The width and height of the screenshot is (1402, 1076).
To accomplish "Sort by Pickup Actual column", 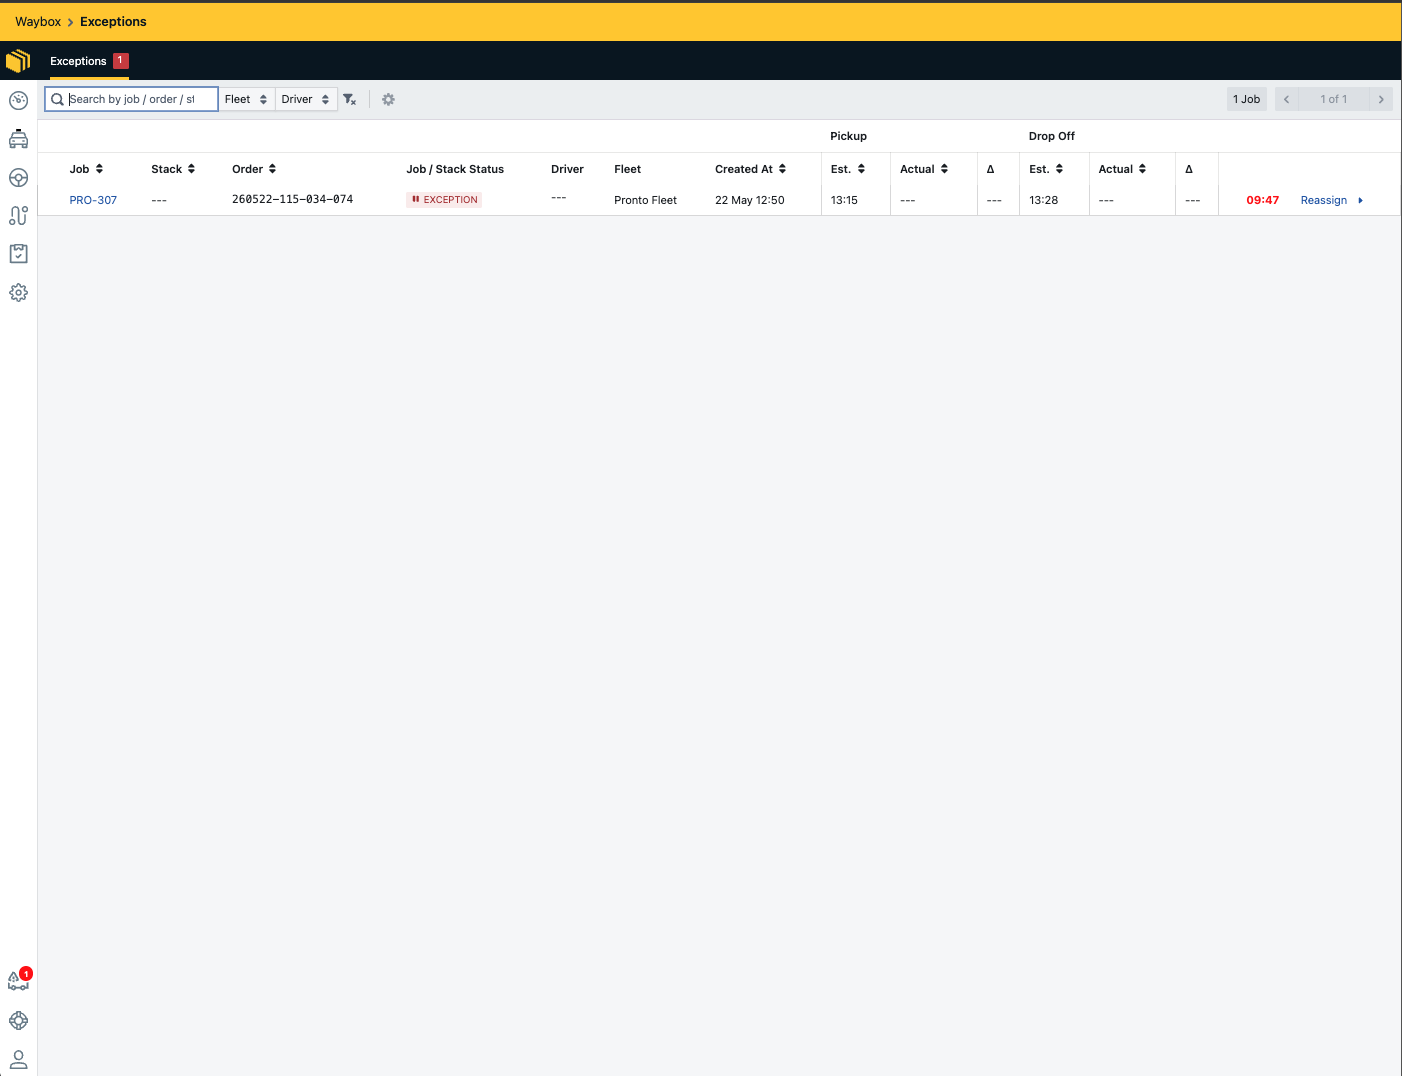I will [924, 169].
